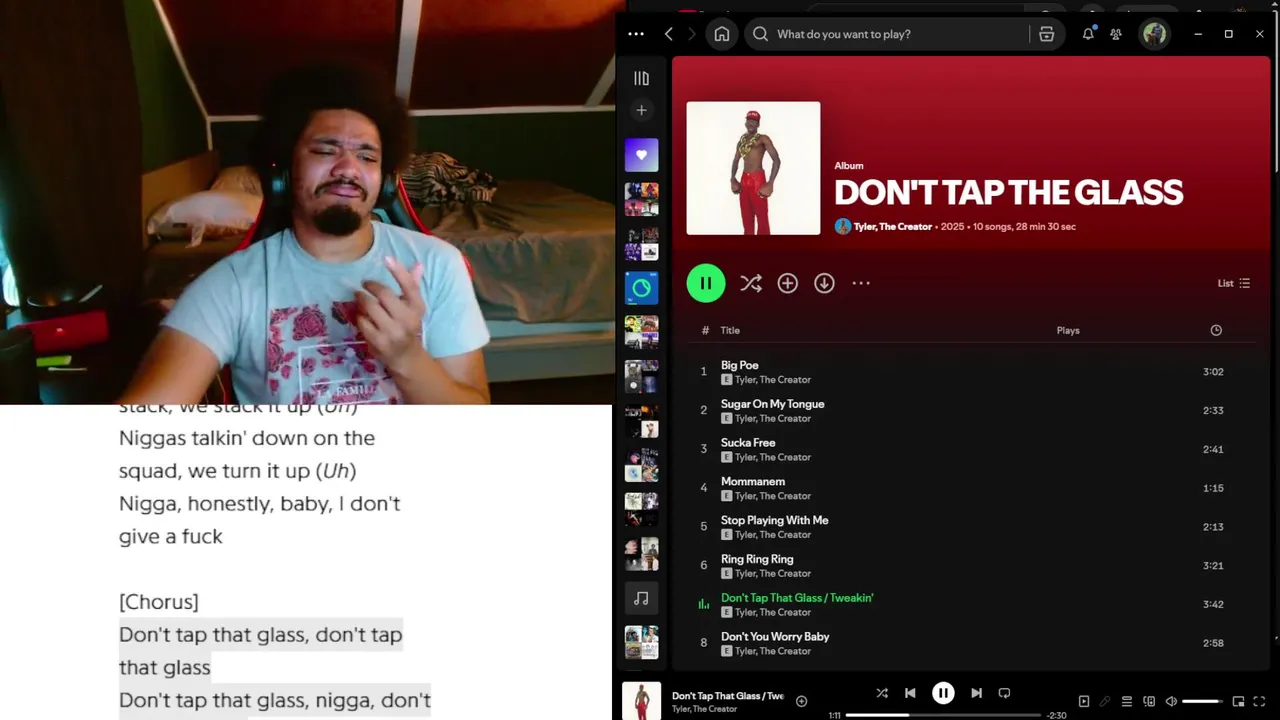Pause the album with the big green button

706,283
